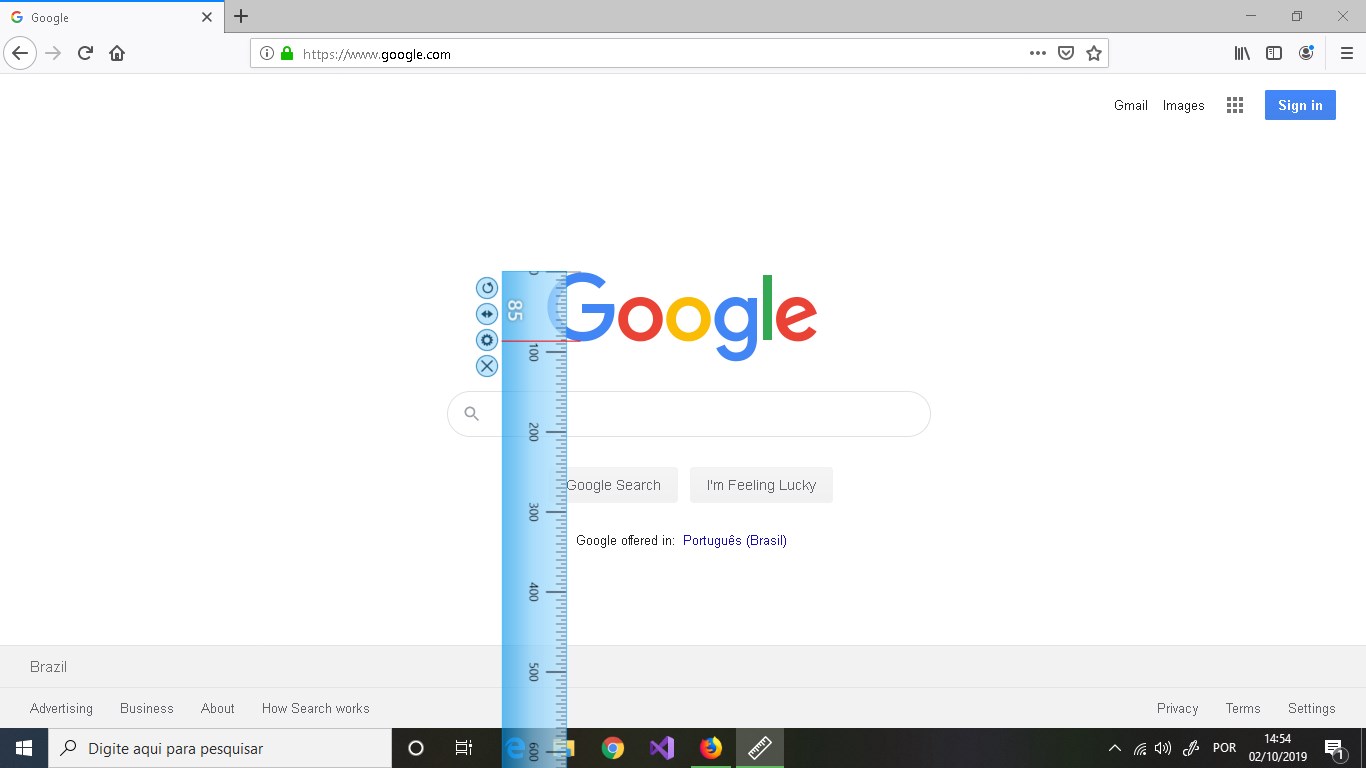Open the Advertising footer link

(61, 708)
